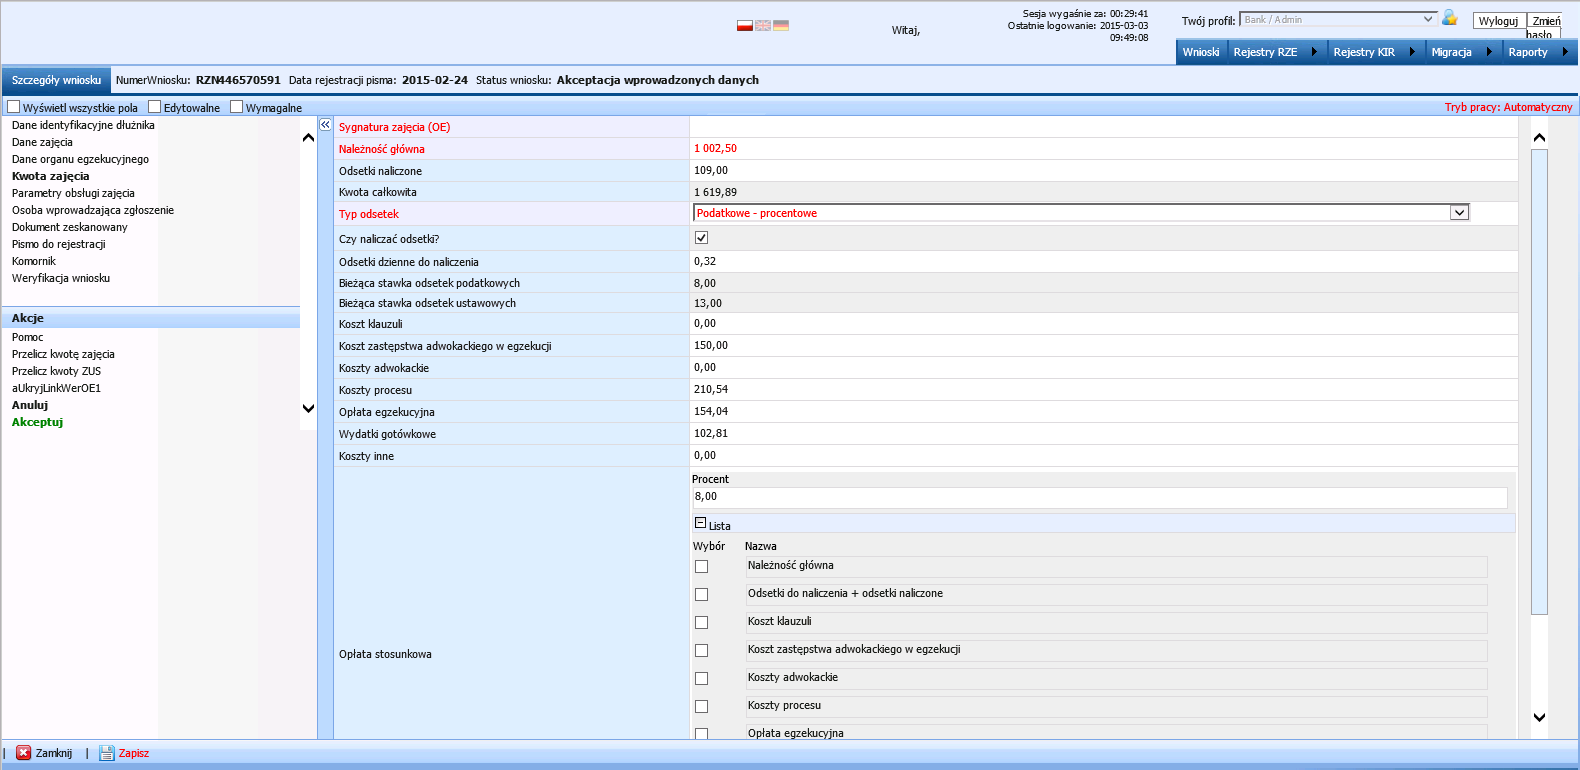Click the Anuluj action
Screen dimensions: 1580x770
[x=30, y=405]
